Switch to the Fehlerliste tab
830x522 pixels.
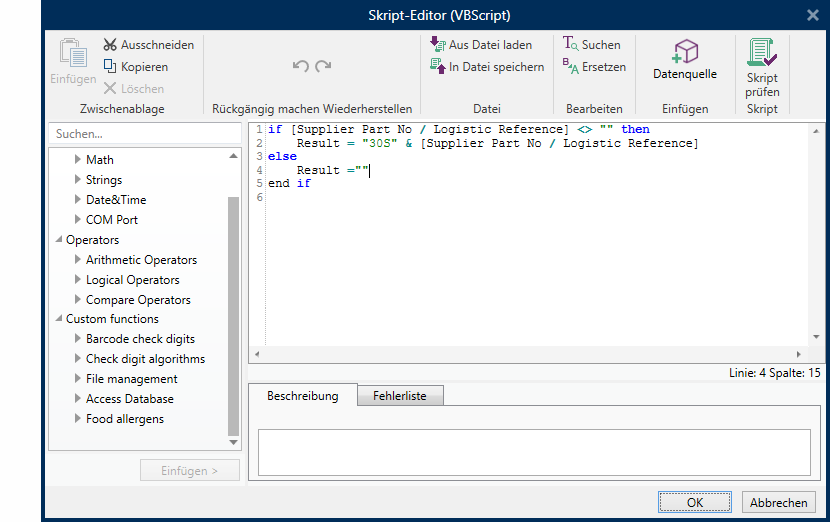click(400, 395)
